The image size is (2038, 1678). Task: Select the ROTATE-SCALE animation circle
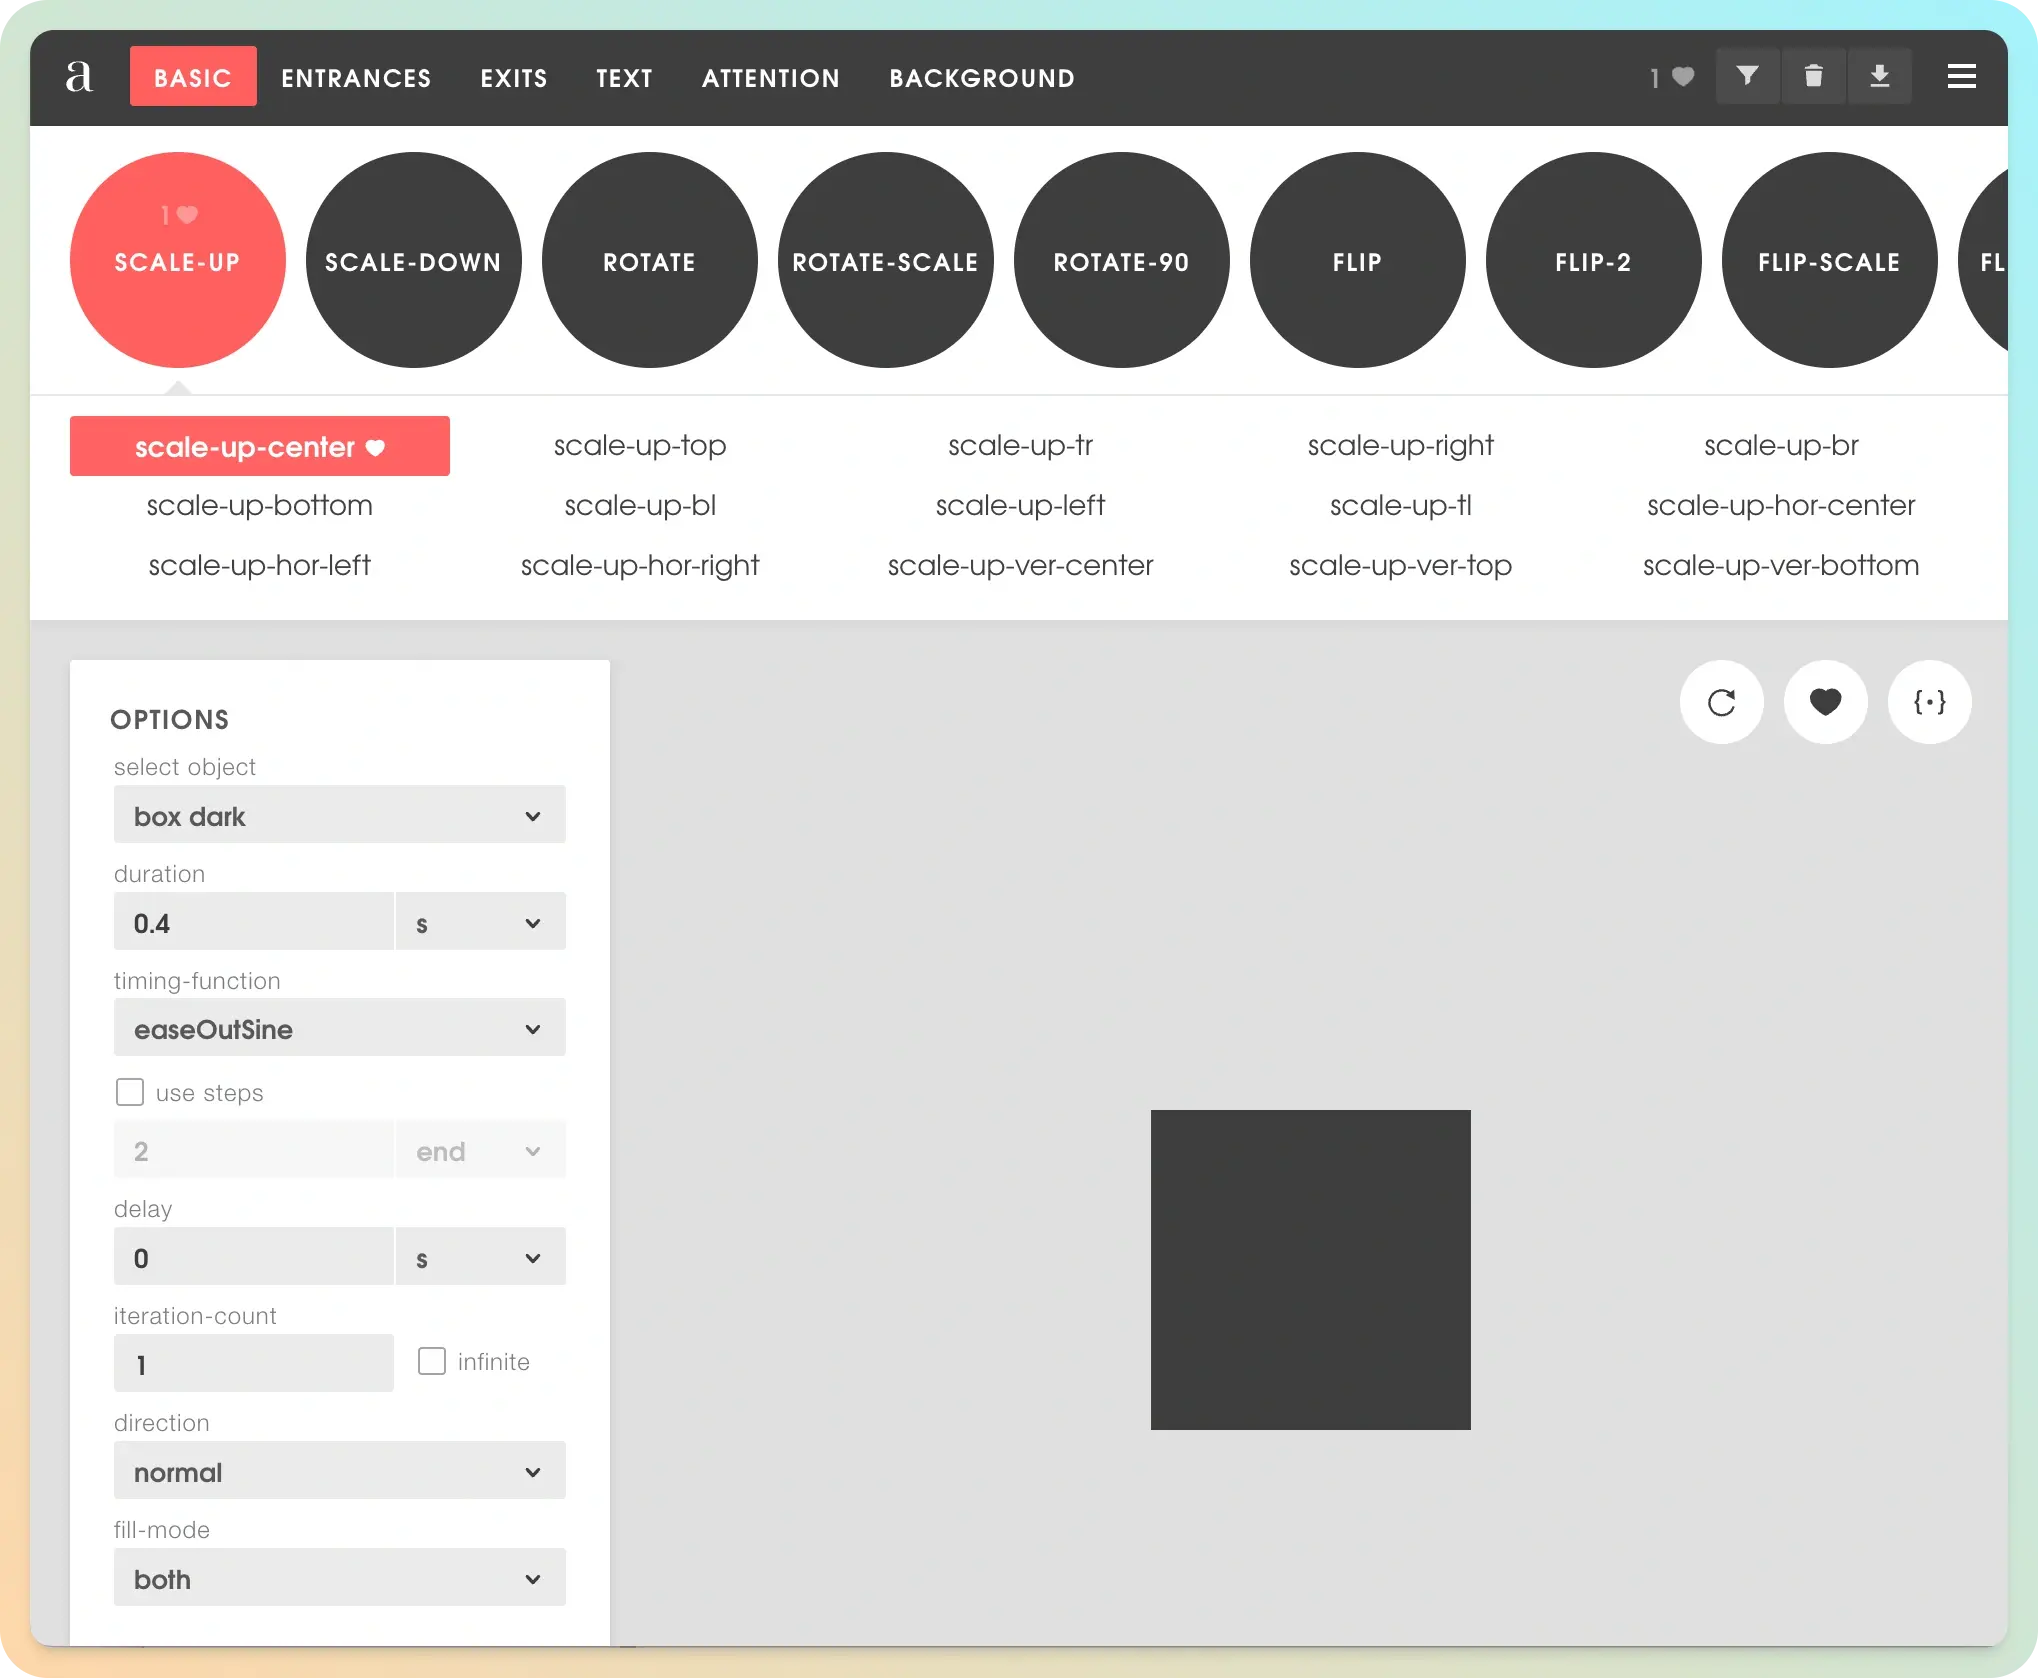pyautogui.click(x=885, y=260)
